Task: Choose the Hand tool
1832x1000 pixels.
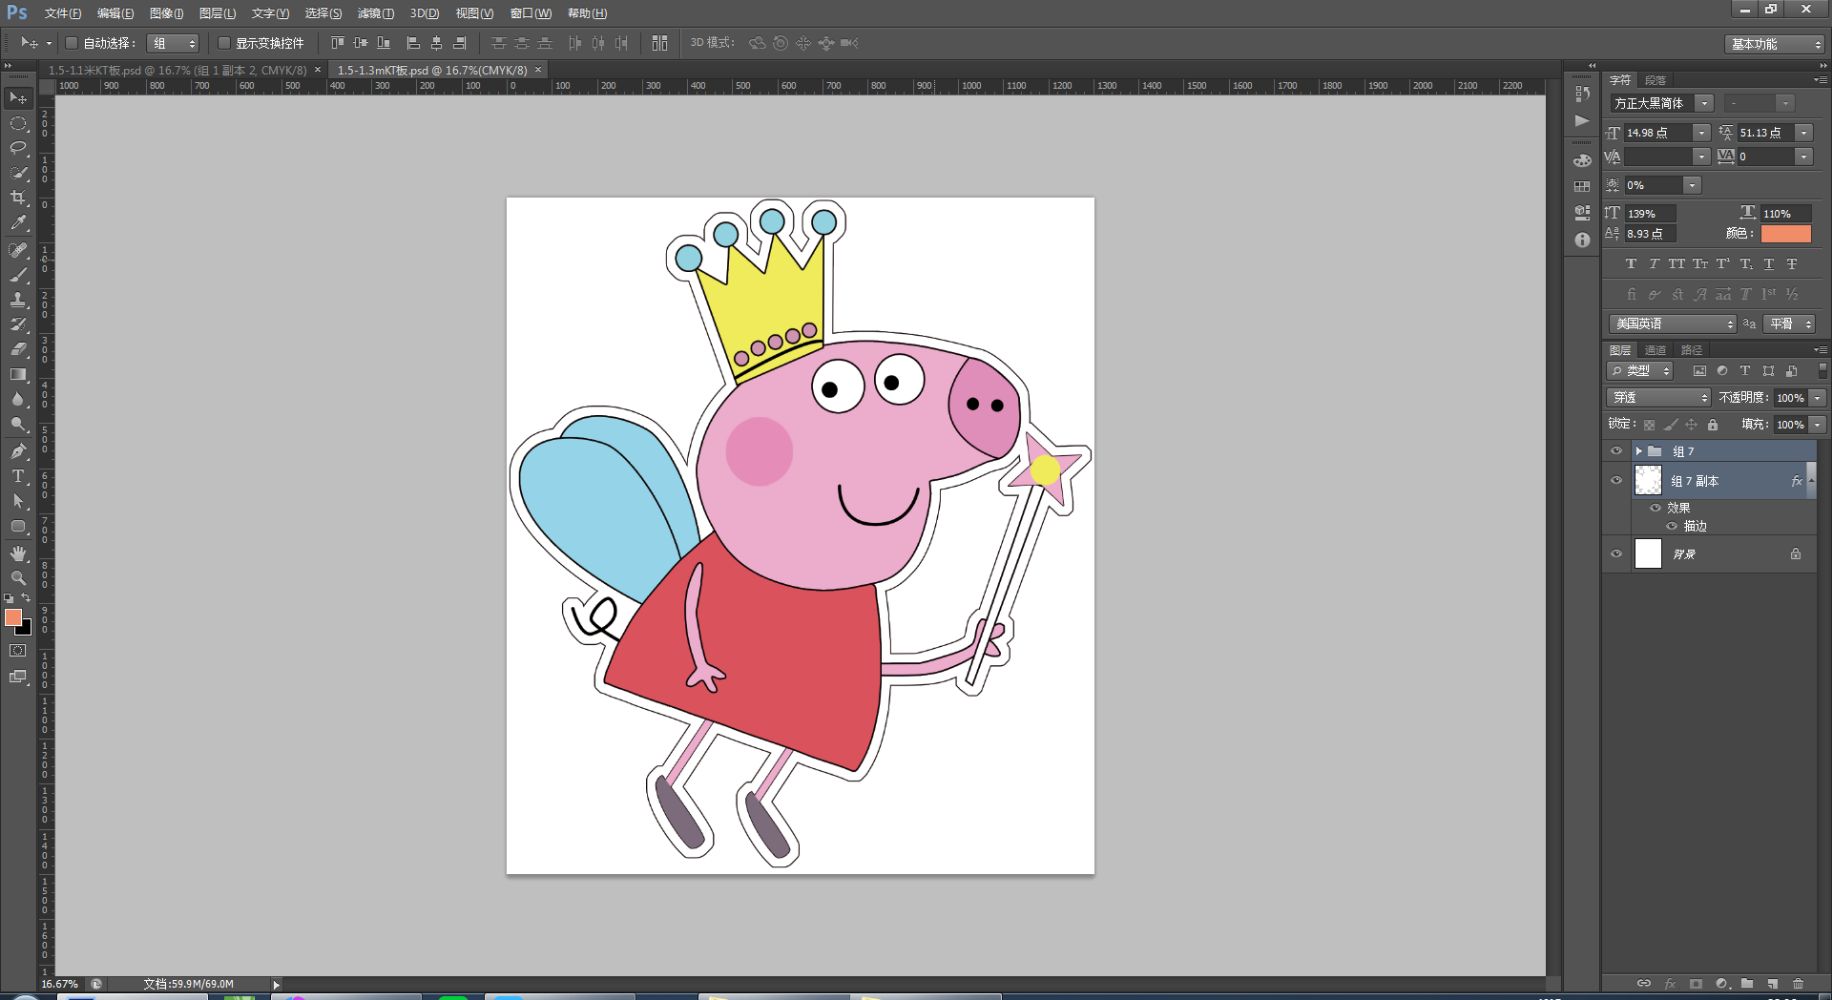Action: 18,553
